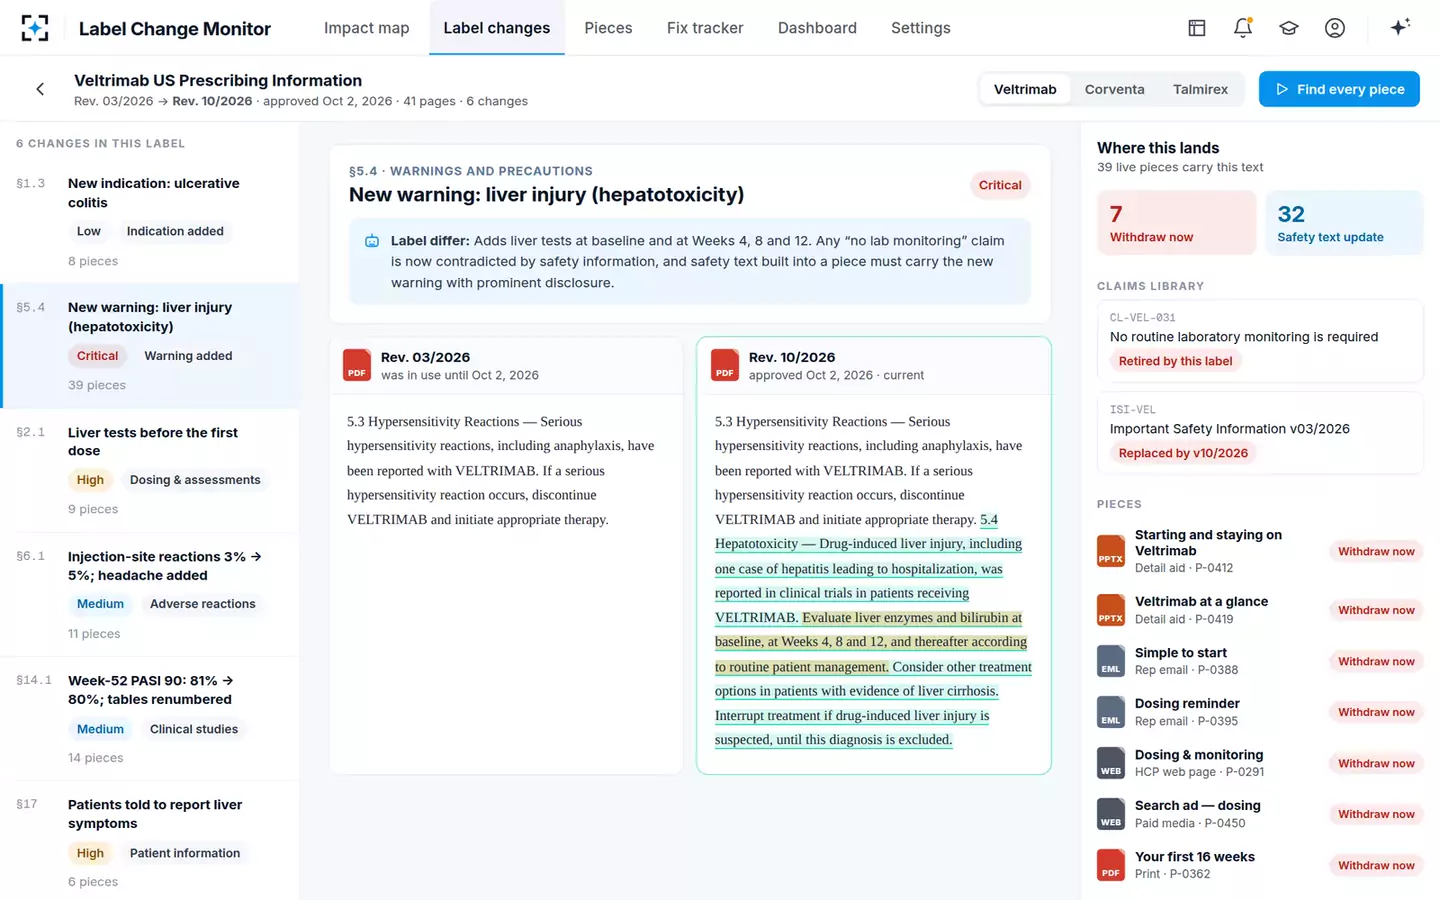Click Withdraw now for Veltrimab at a glance
1440x900 pixels.
1376,610
